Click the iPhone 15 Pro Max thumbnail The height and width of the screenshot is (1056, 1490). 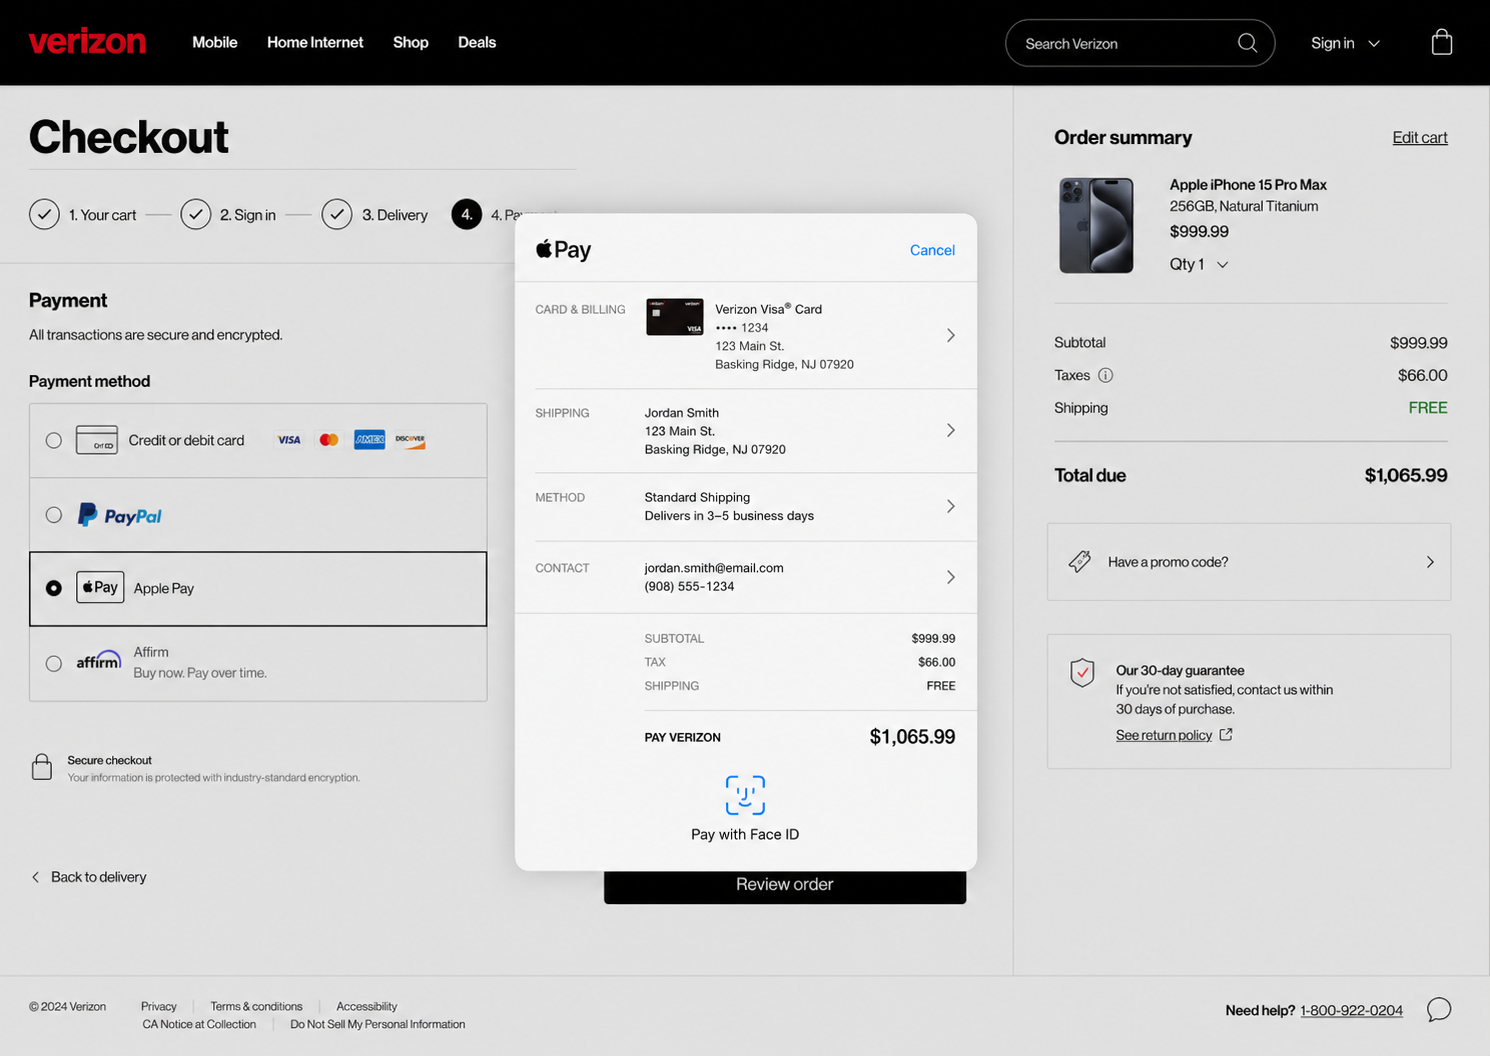(x=1097, y=225)
